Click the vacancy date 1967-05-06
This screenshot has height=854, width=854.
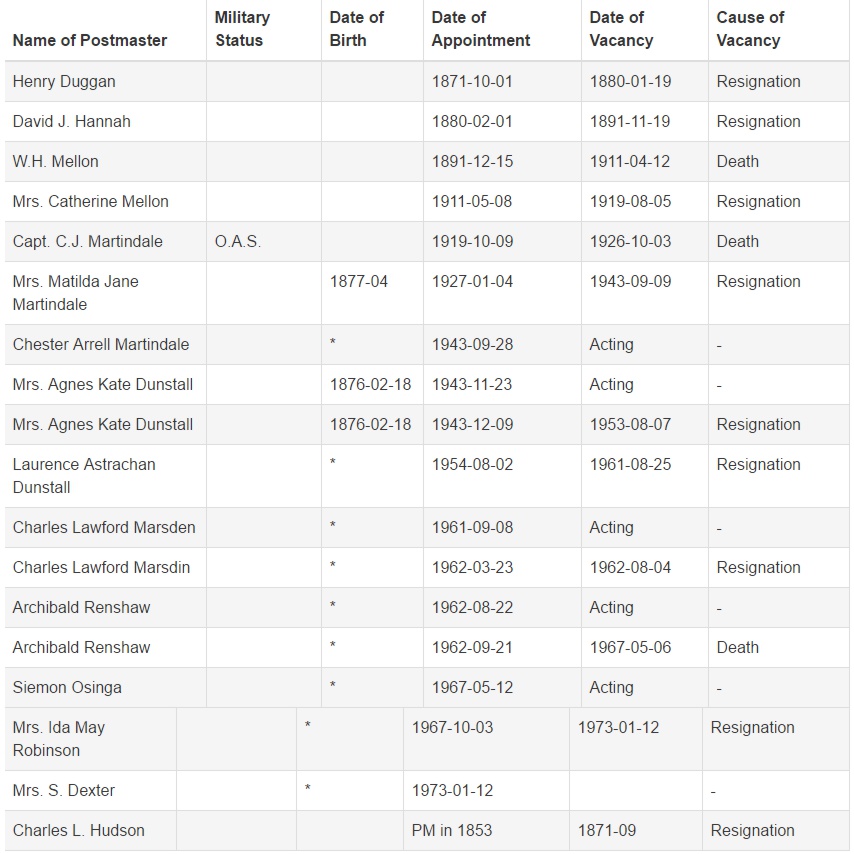(x=630, y=648)
